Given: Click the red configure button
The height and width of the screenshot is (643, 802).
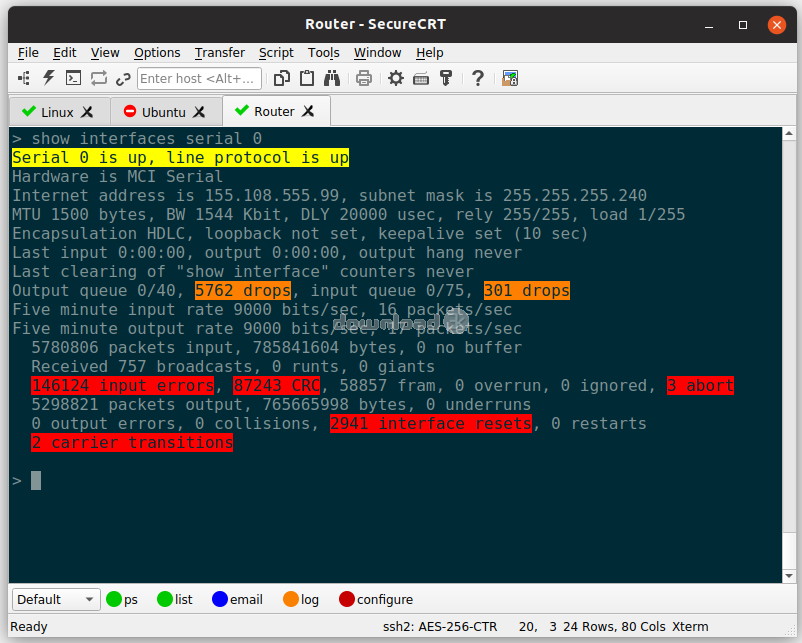Looking at the screenshot, I should [x=376, y=599].
